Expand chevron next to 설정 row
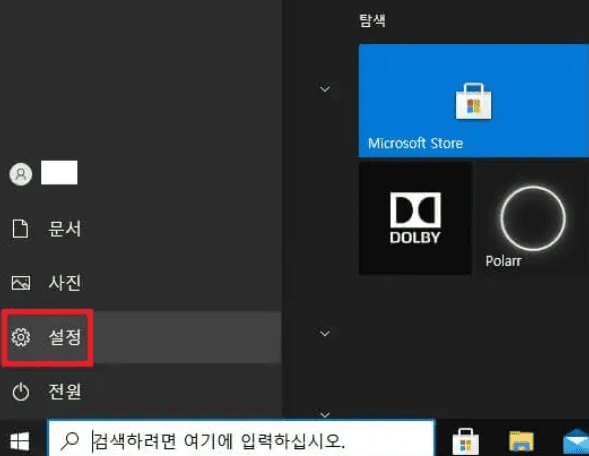 [x=325, y=333]
